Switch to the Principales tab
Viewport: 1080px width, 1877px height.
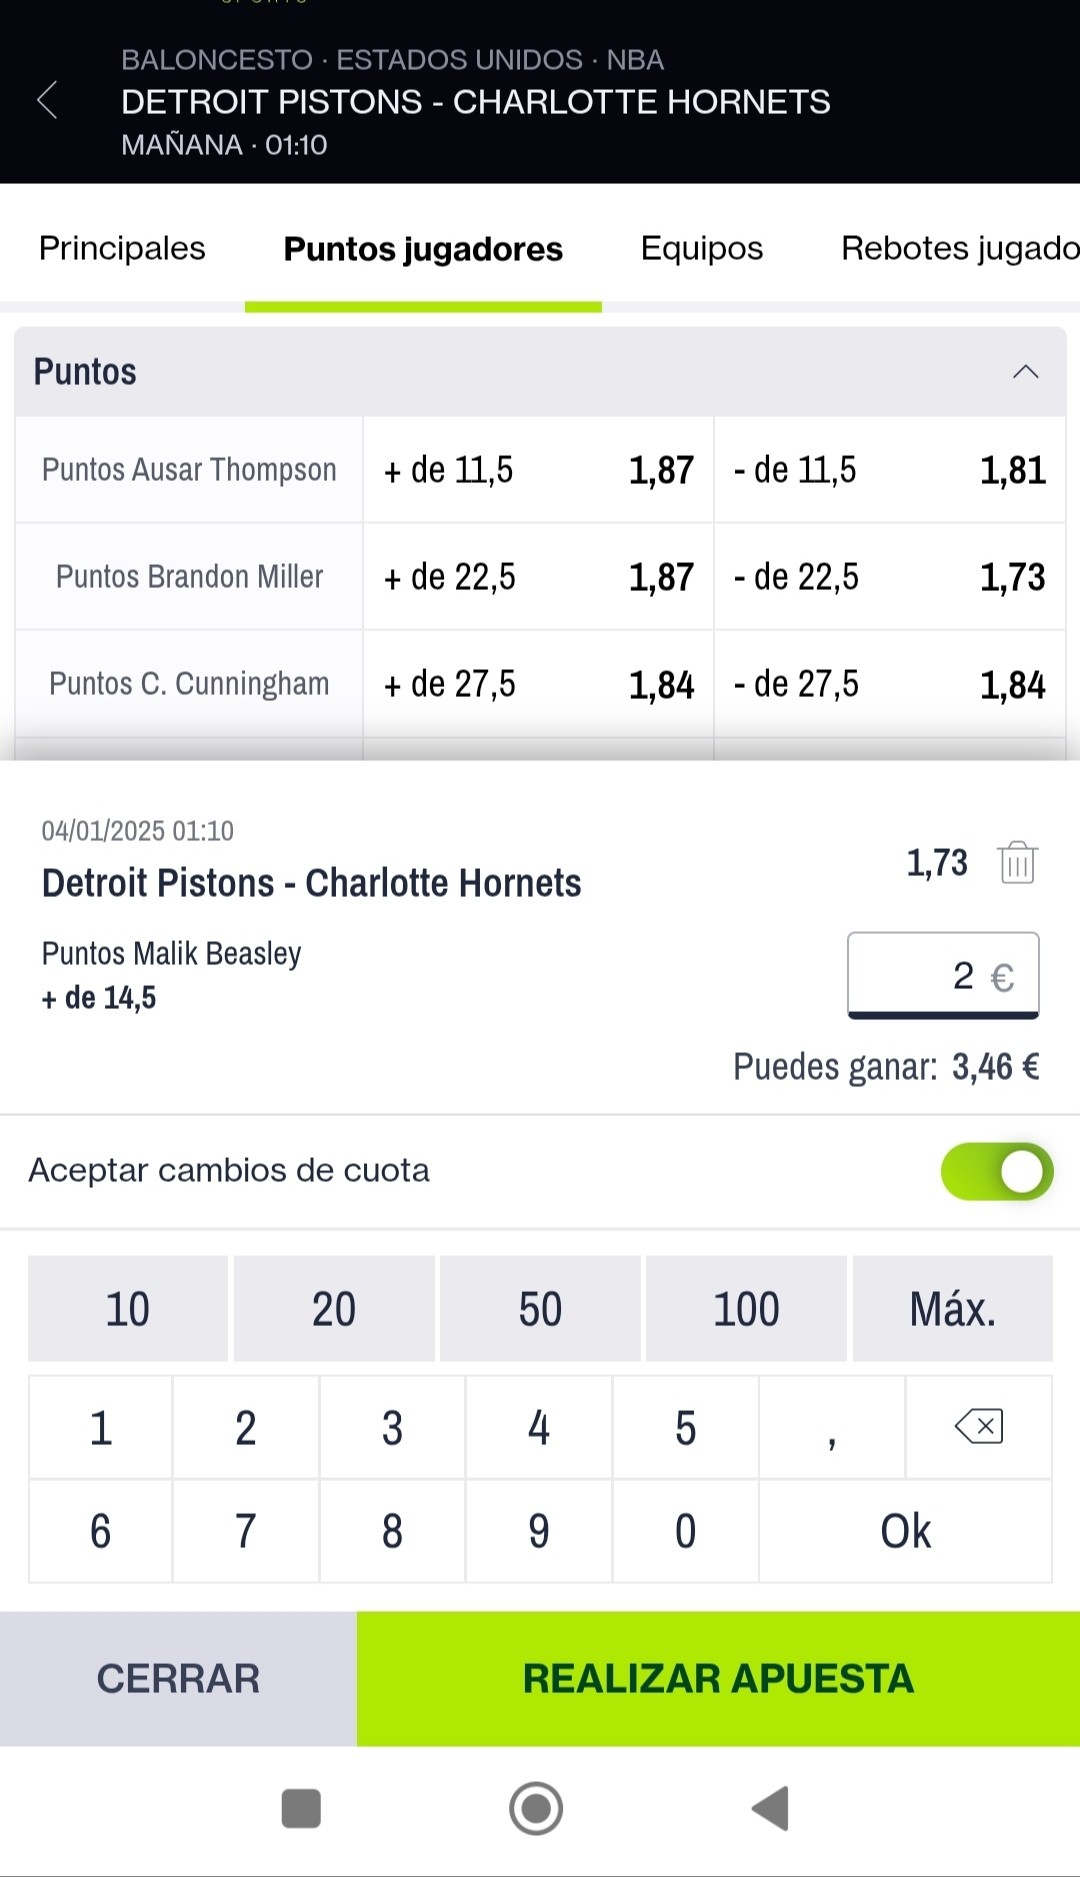122,248
